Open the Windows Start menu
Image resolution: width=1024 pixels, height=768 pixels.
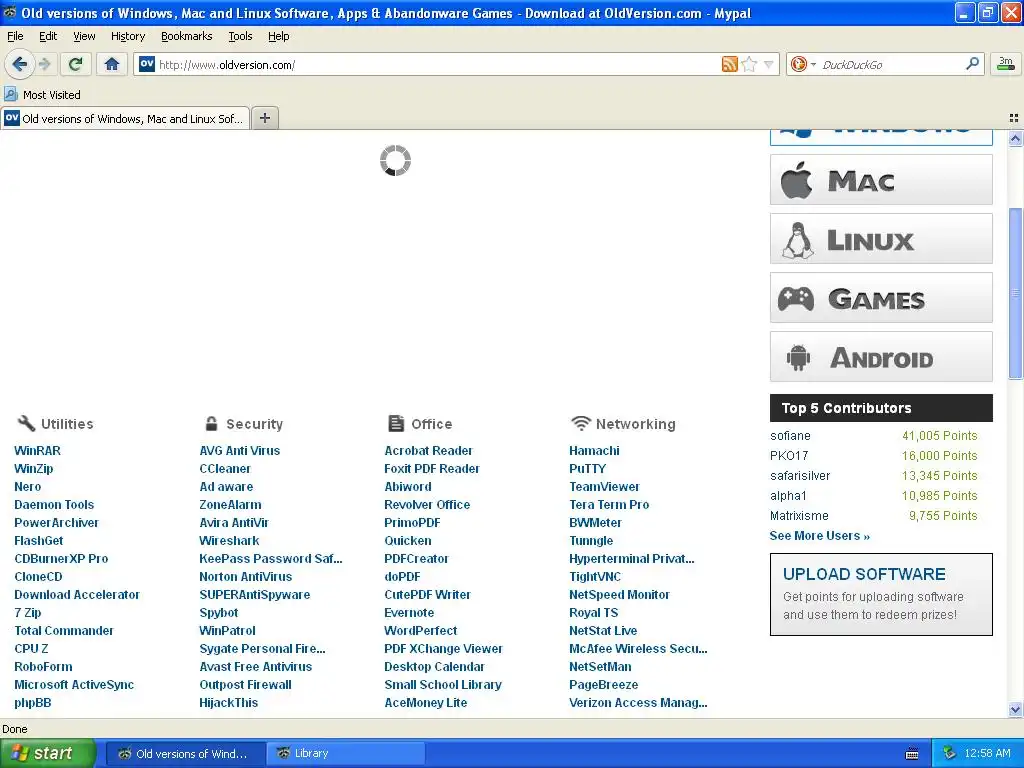48,753
